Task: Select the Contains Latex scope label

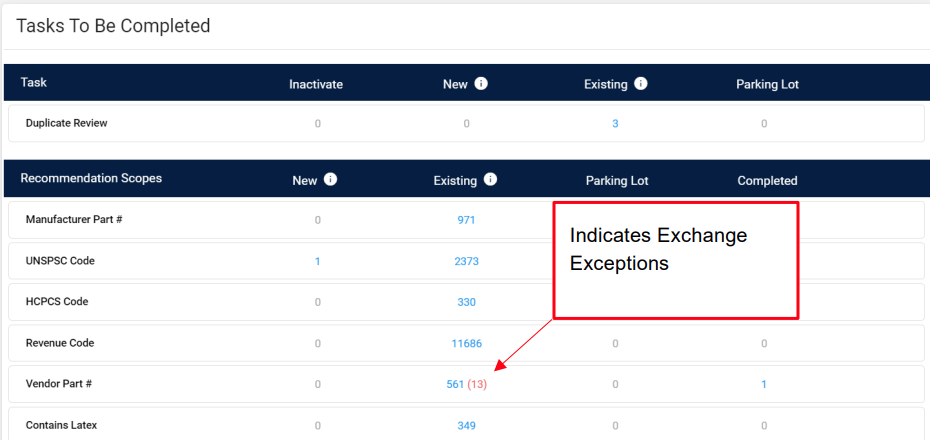Action: tap(61, 425)
